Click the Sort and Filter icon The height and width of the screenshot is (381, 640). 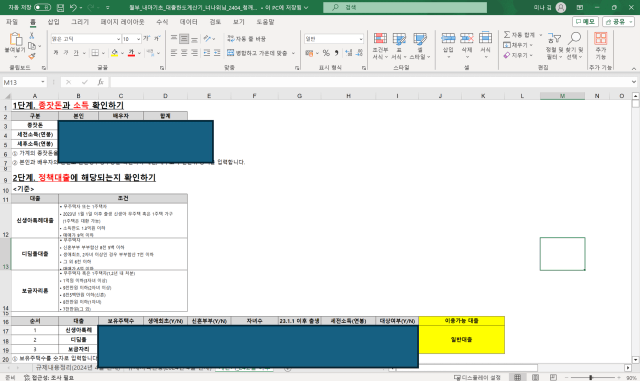pyautogui.click(x=554, y=38)
